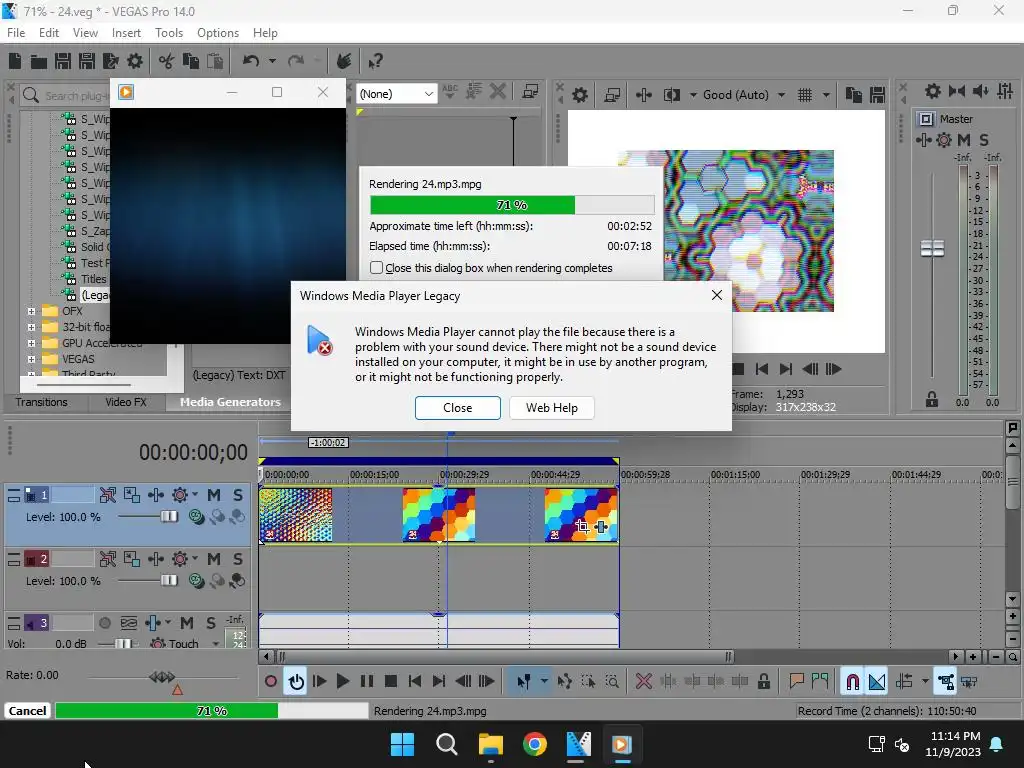Open the Touch automation mode dropdown
The image size is (1024, 768).
216,644
